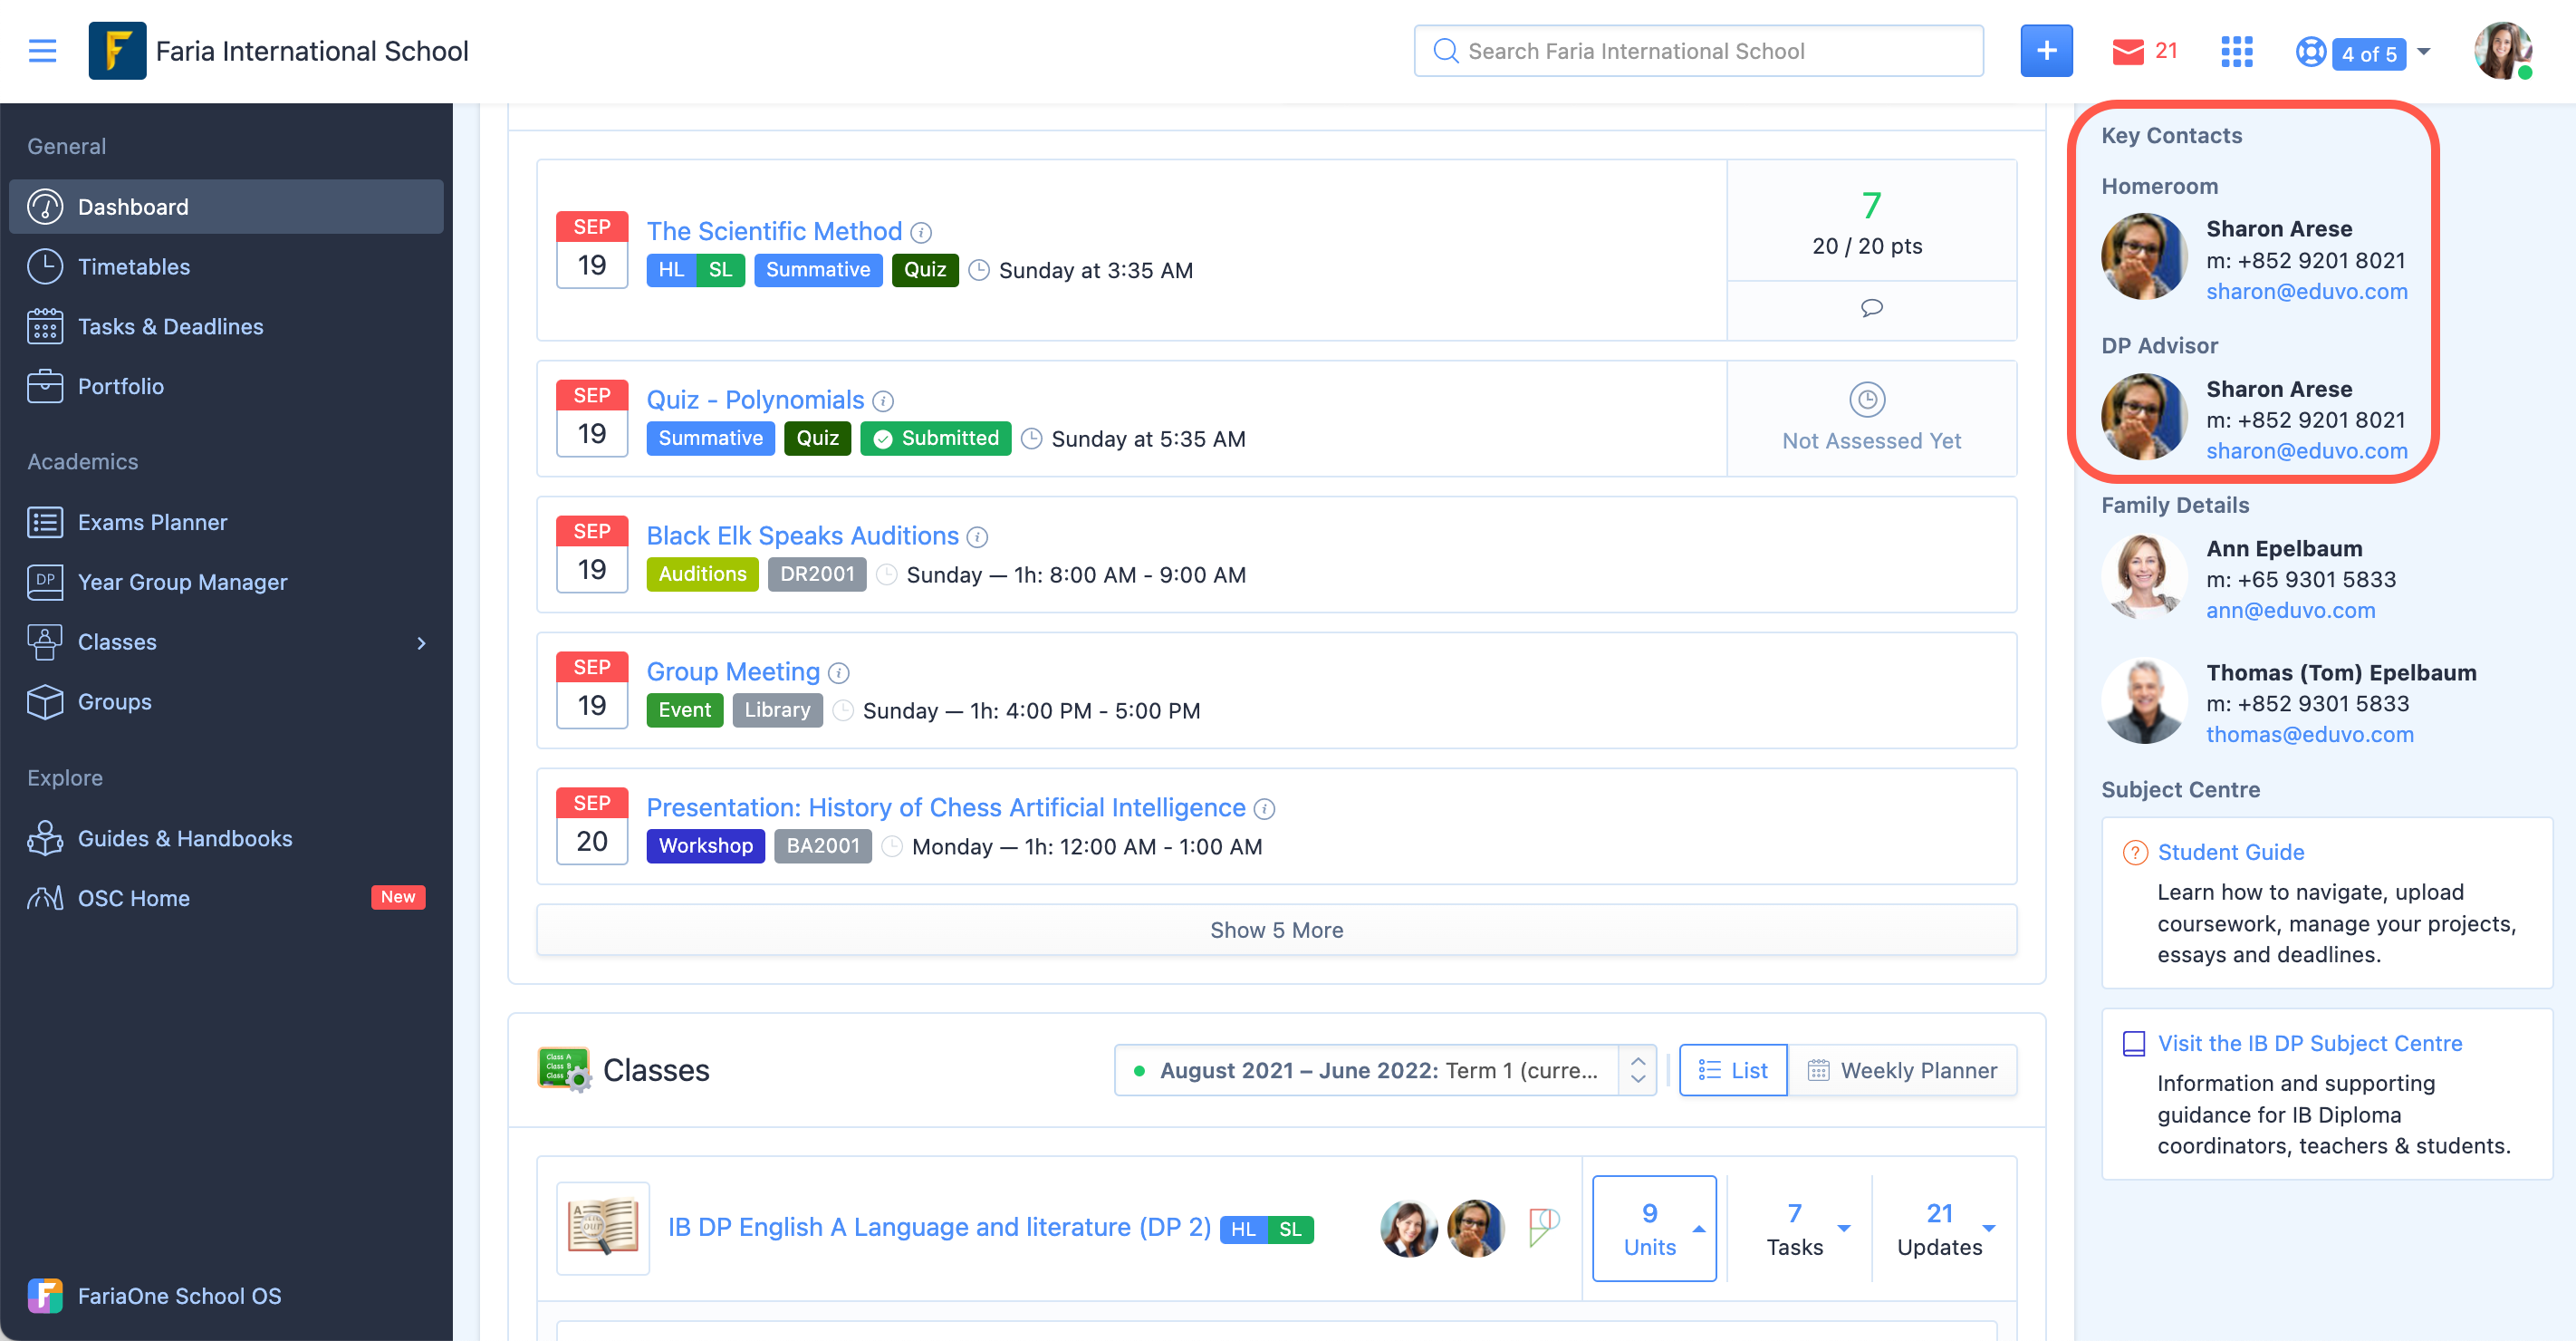Click the clock icon above Not Assessed Yet

click(x=1867, y=399)
